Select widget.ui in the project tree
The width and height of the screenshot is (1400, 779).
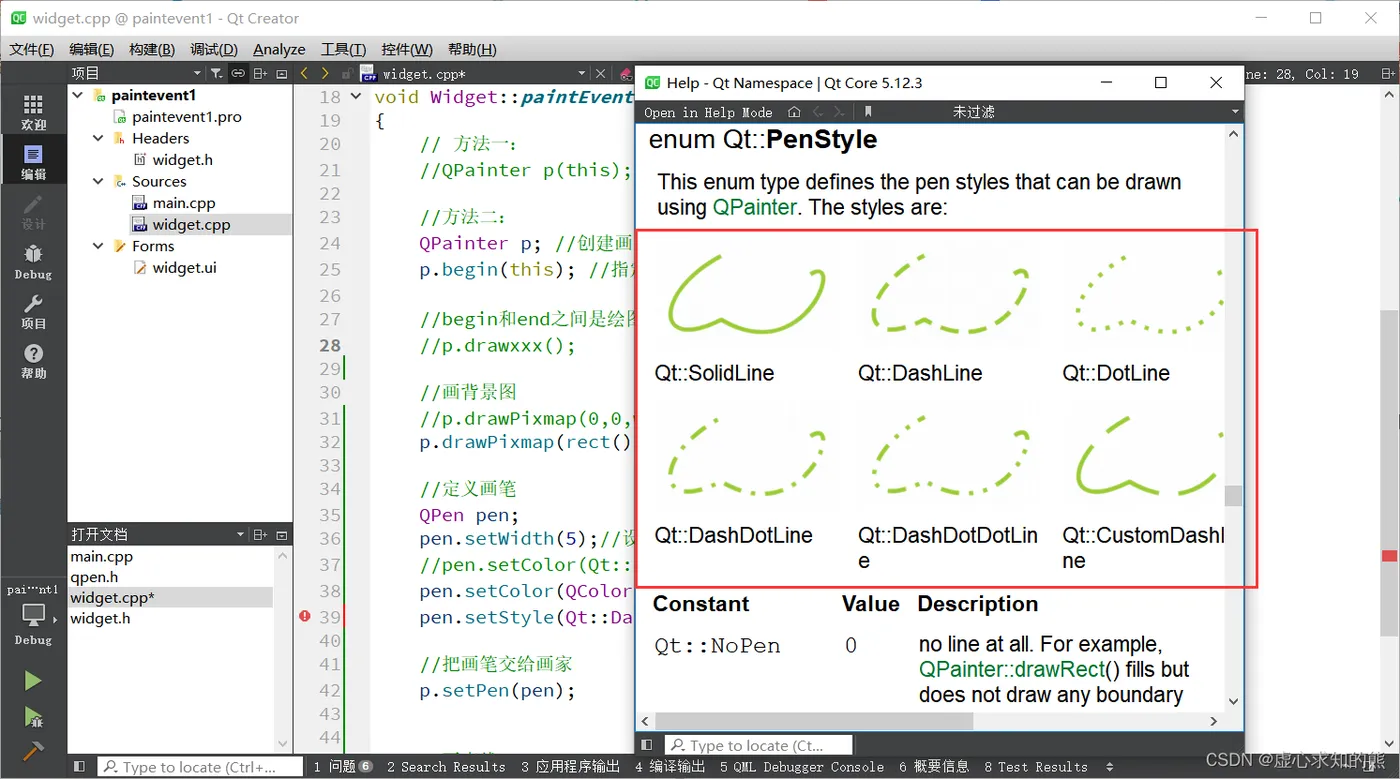[x=184, y=268]
